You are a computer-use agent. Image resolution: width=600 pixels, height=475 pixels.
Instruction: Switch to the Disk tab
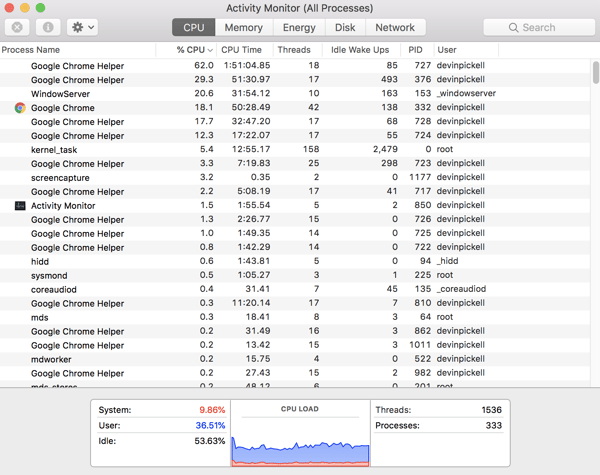click(x=345, y=28)
